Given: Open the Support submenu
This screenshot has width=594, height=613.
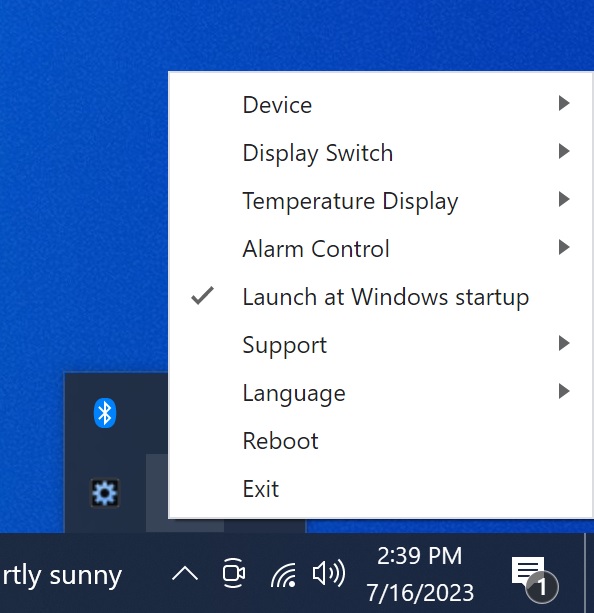Looking at the screenshot, I should point(380,345).
